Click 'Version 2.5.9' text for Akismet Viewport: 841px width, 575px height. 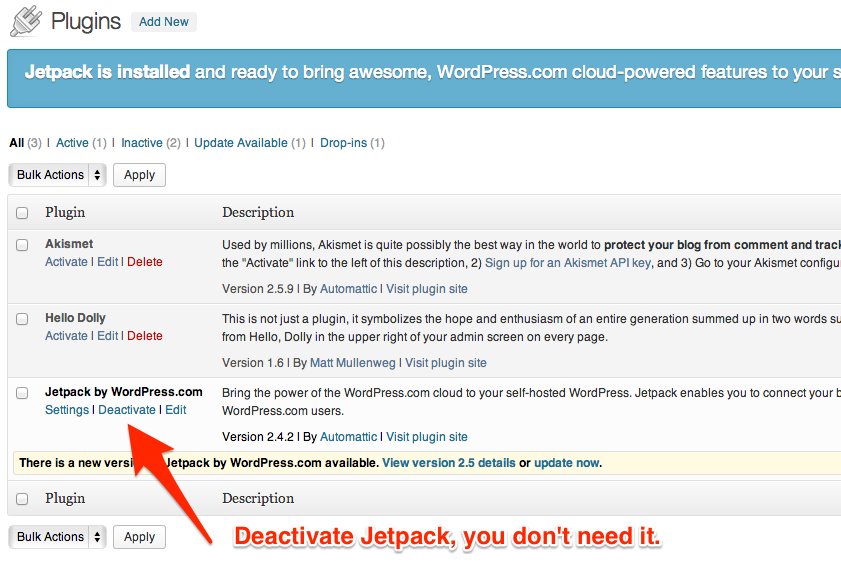point(258,289)
